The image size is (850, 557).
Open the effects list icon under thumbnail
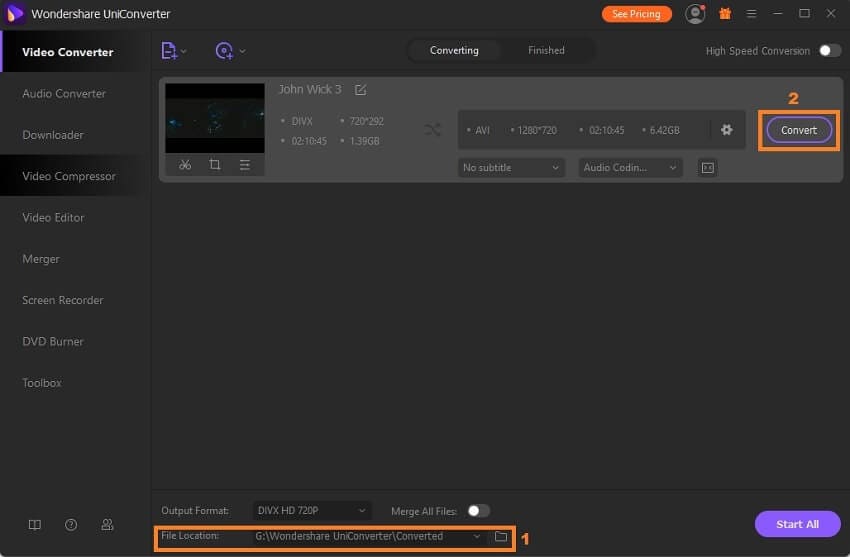coord(244,165)
